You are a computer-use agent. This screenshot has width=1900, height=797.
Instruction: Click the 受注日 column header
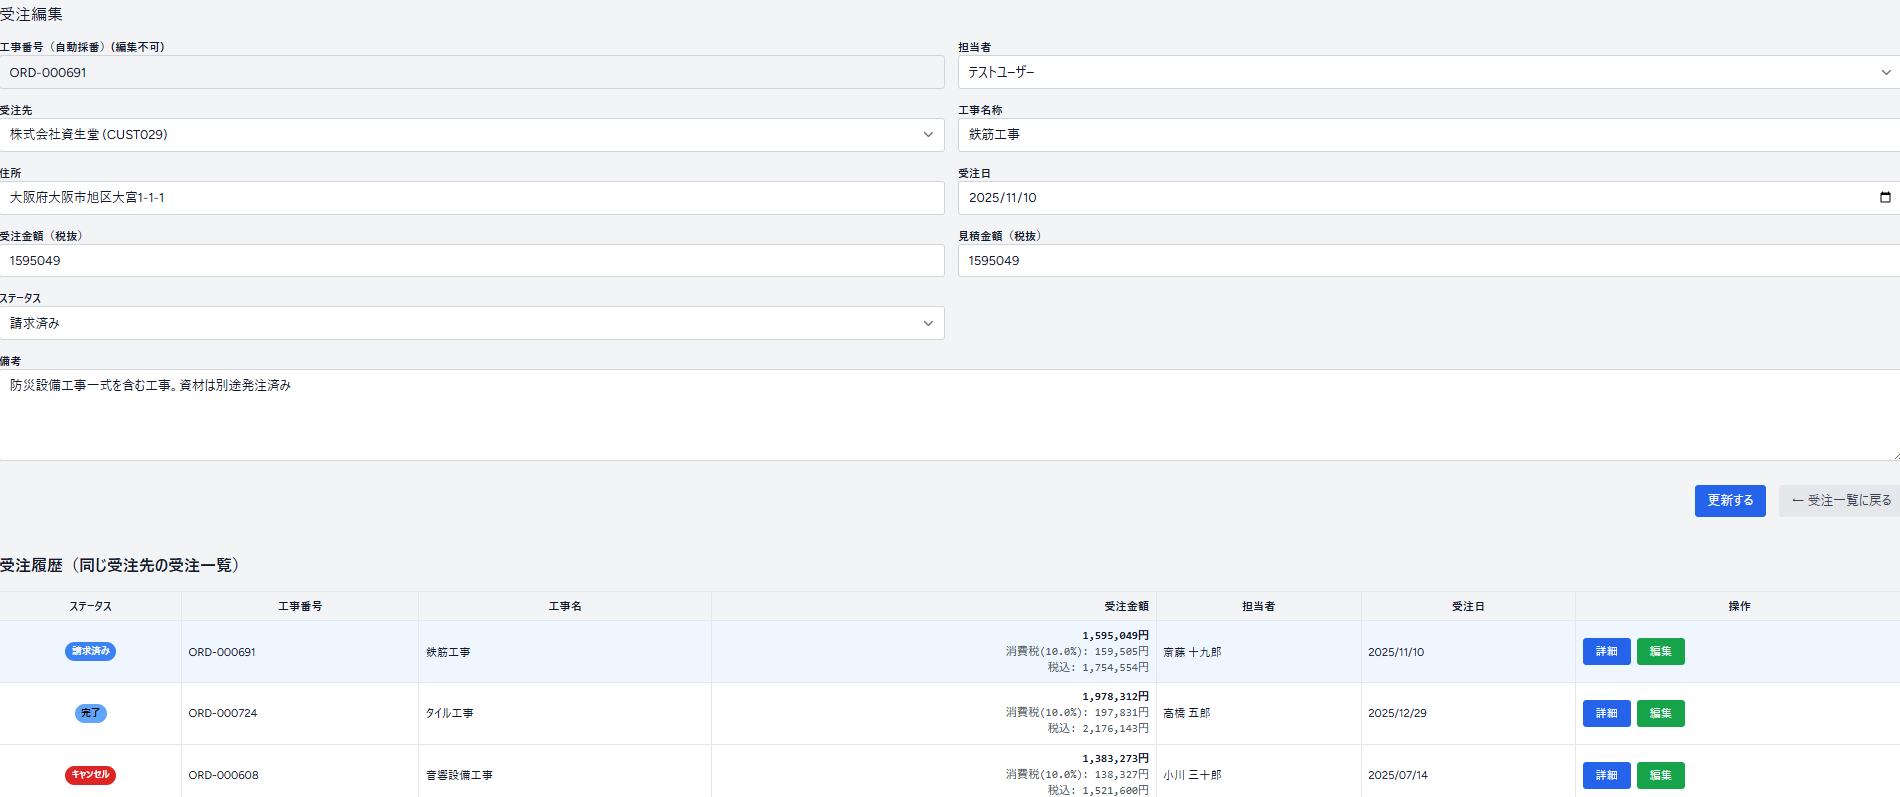point(1468,606)
